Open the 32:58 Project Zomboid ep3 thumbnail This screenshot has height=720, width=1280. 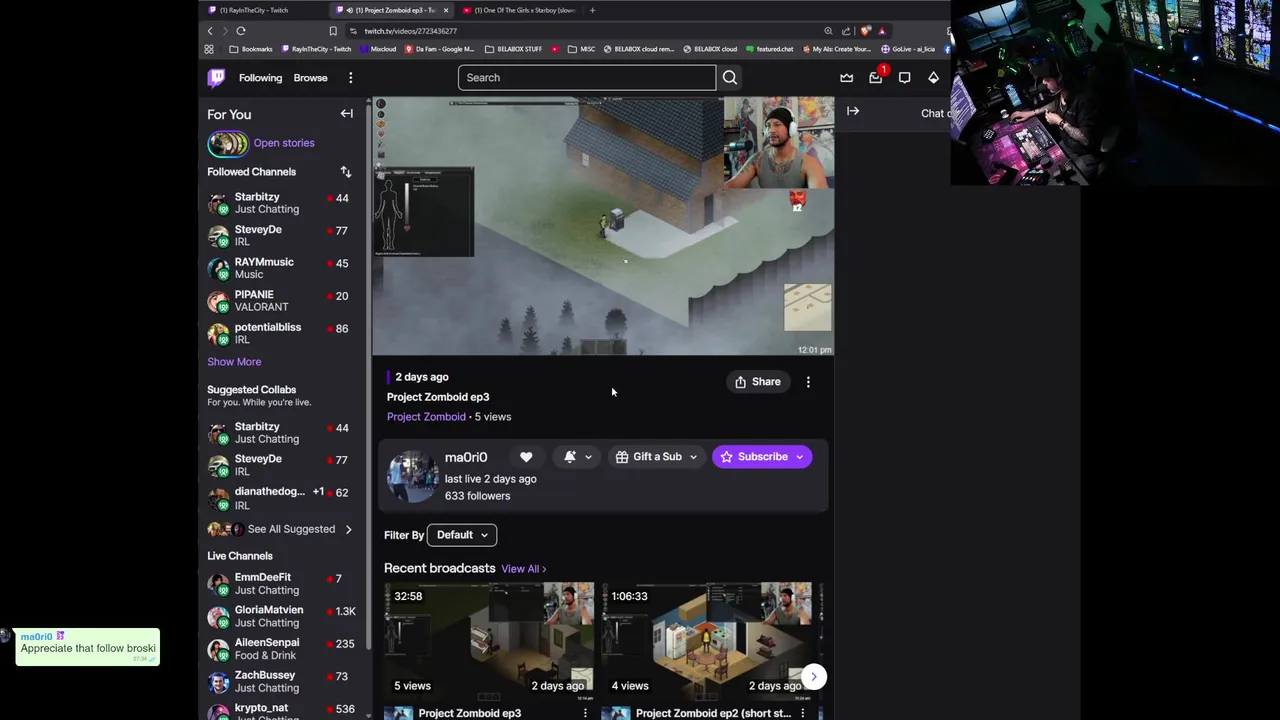489,640
